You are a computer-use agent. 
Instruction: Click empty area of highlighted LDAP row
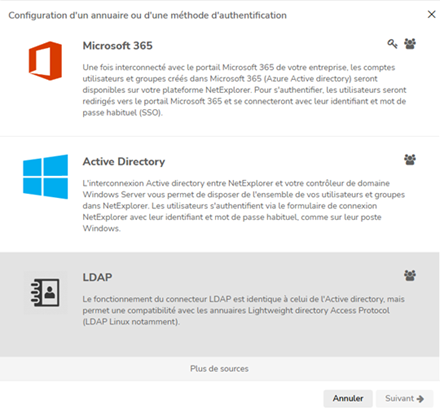[233, 342]
